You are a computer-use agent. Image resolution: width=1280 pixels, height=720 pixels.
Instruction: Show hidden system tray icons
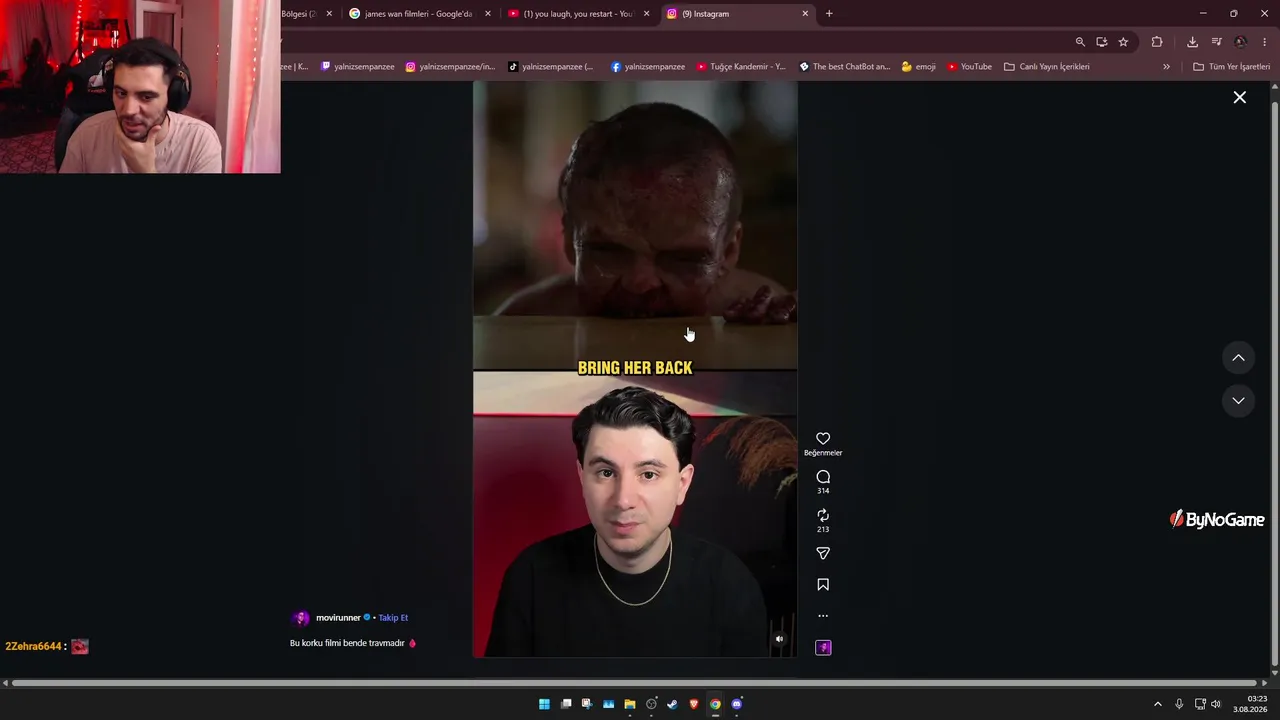pyautogui.click(x=1158, y=704)
